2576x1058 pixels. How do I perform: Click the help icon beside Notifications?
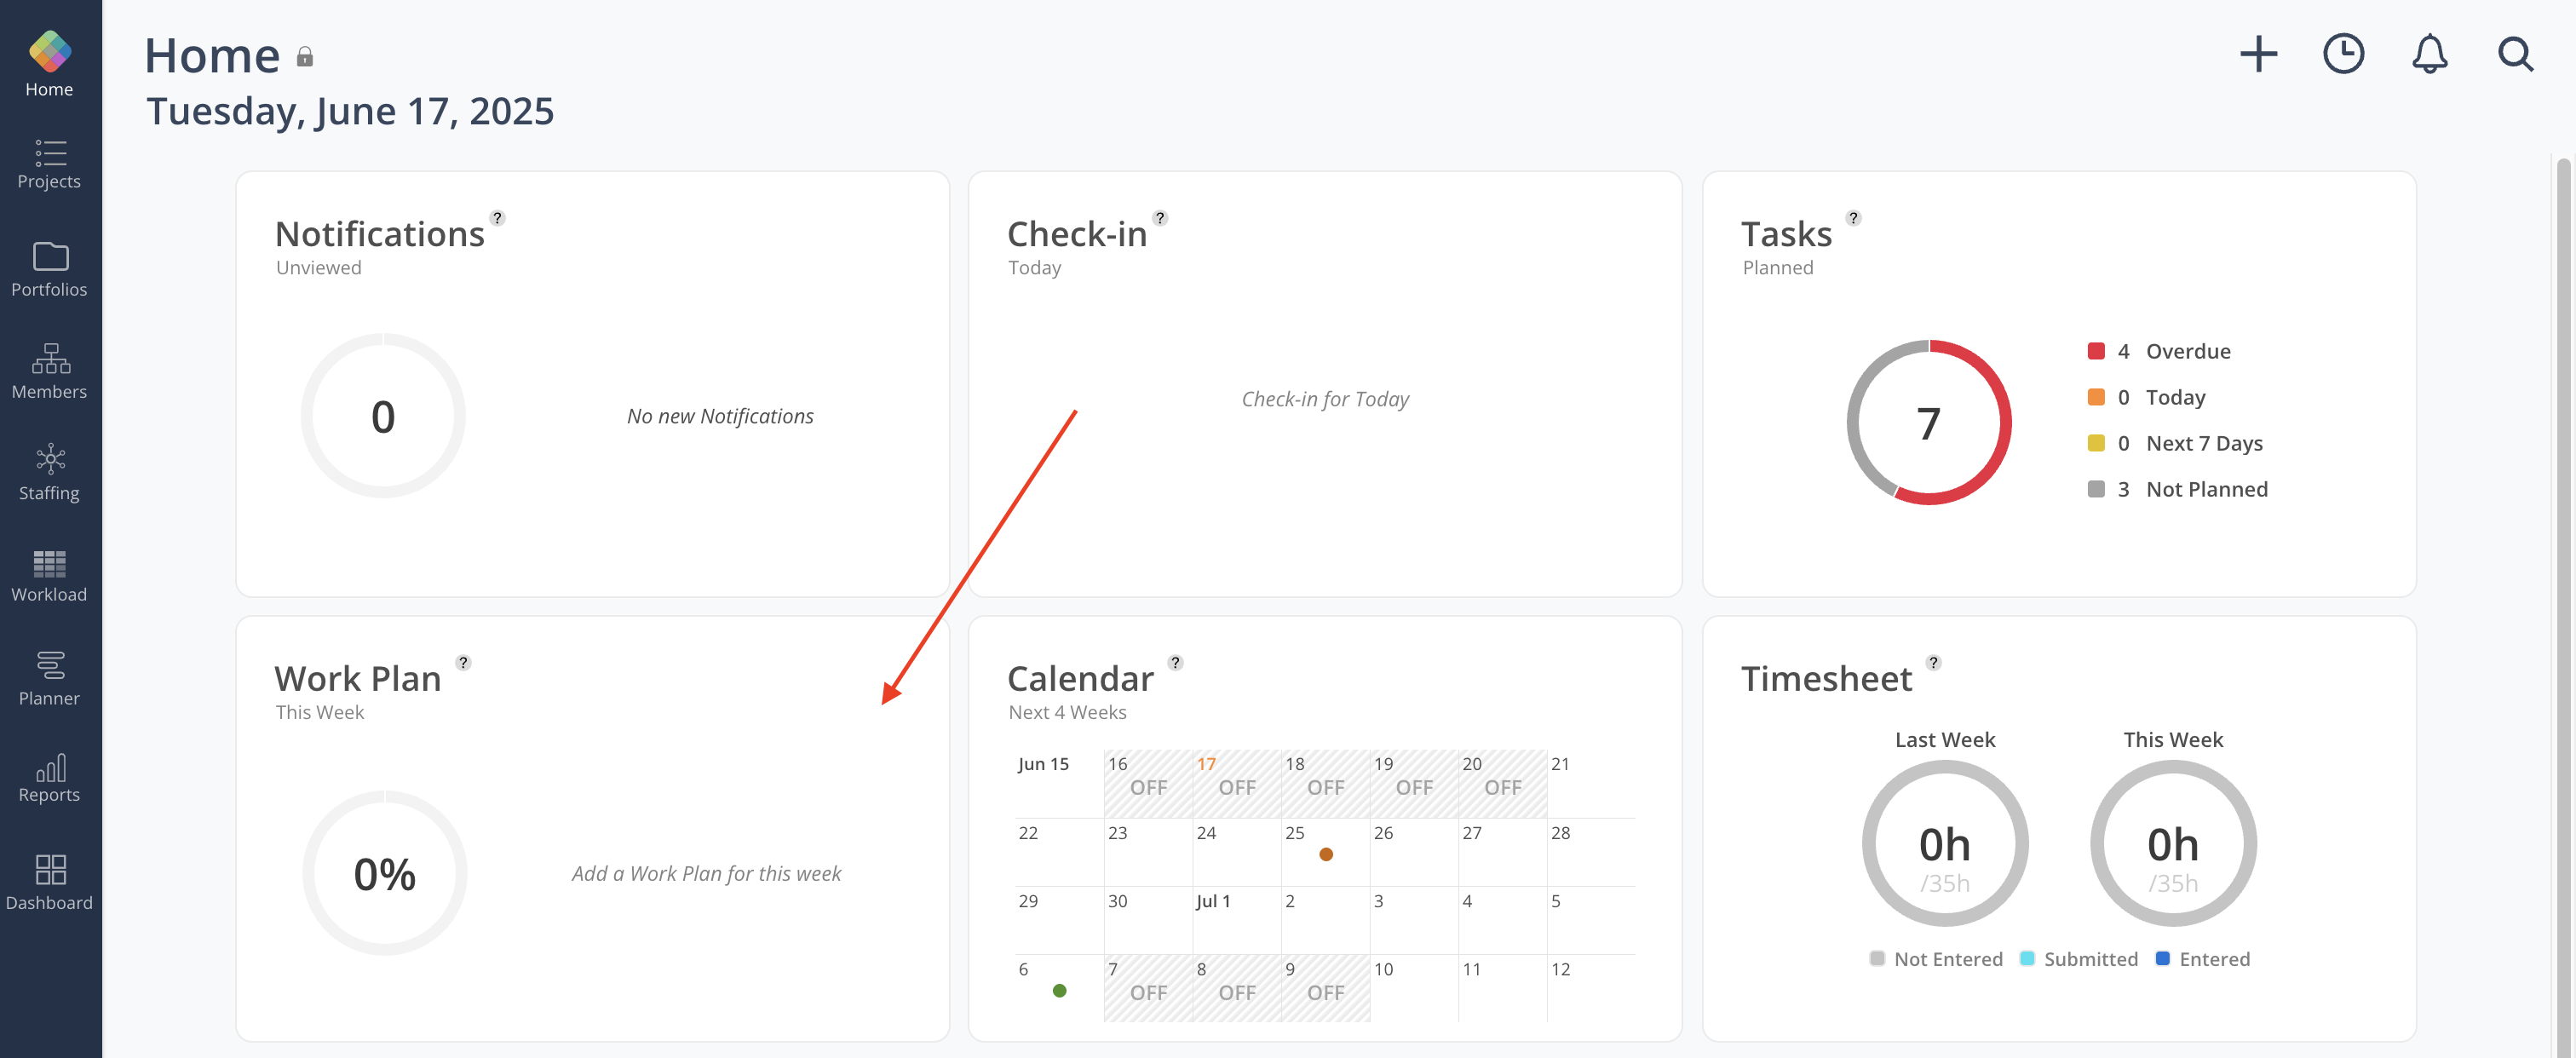pyautogui.click(x=497, y=218)
